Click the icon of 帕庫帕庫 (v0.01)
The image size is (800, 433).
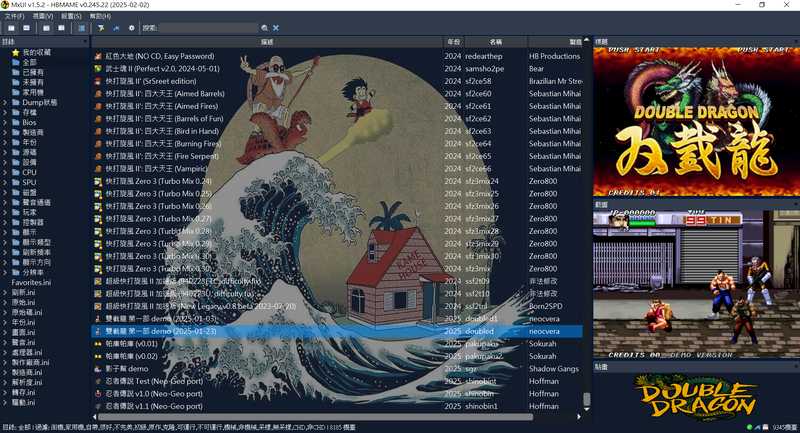point(98,344)
